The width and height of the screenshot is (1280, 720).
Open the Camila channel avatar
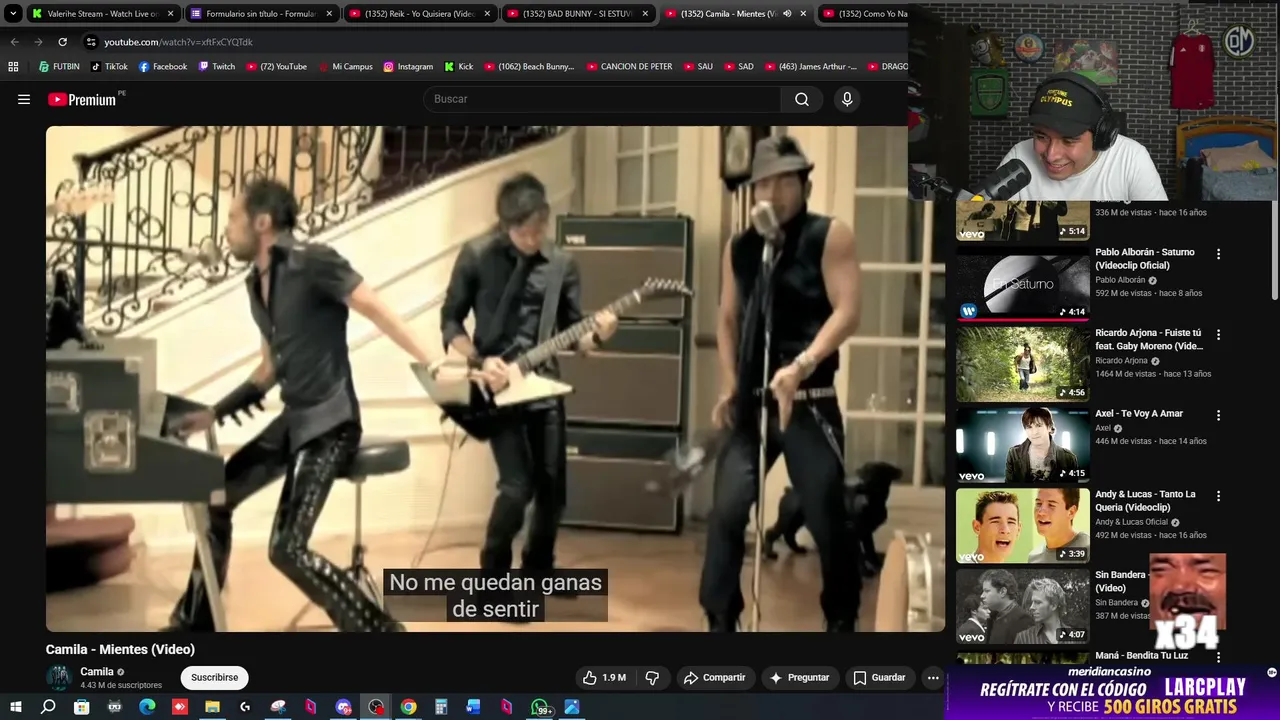(x=59, y=678)
